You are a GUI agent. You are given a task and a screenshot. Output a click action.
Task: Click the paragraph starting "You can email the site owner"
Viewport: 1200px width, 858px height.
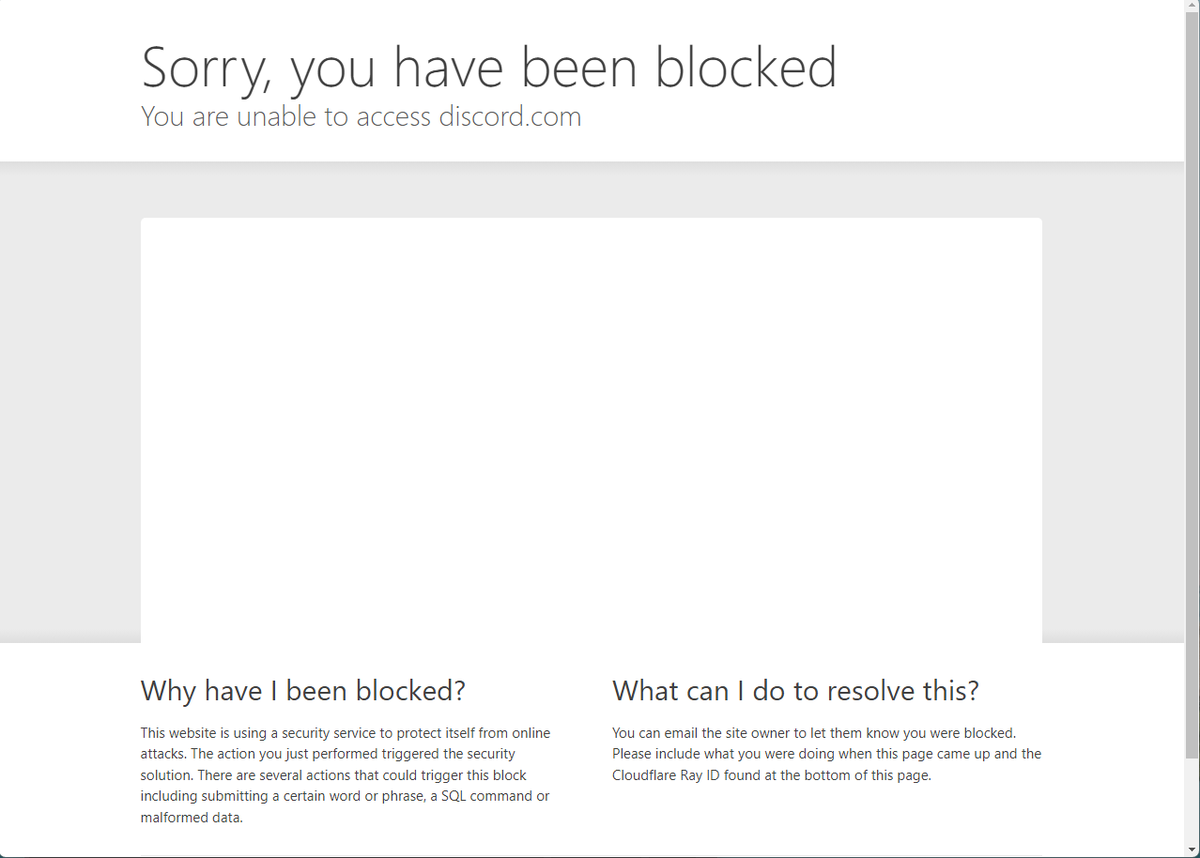(827, 754)
